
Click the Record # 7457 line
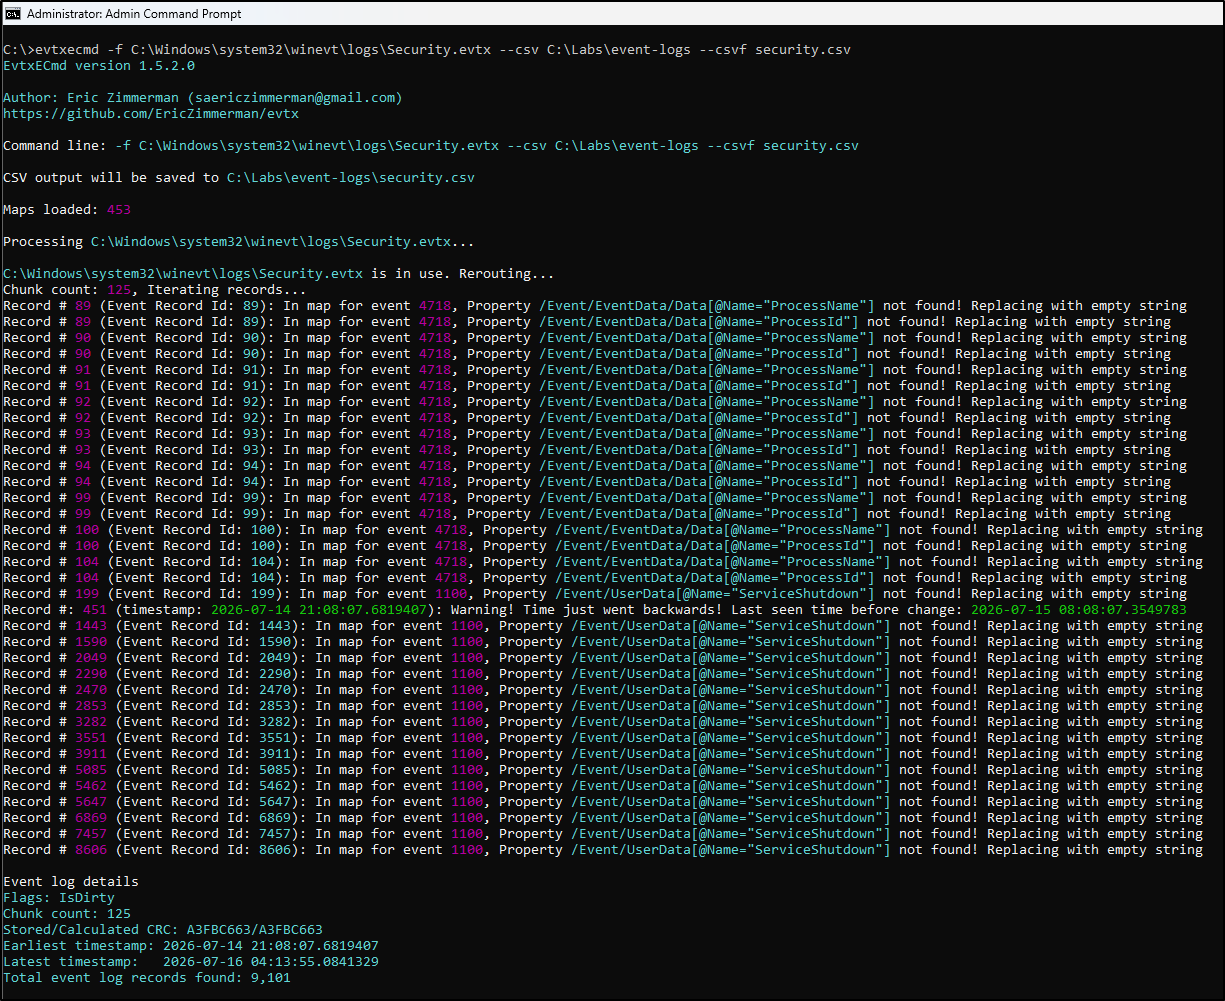click(x=603, y=834)
